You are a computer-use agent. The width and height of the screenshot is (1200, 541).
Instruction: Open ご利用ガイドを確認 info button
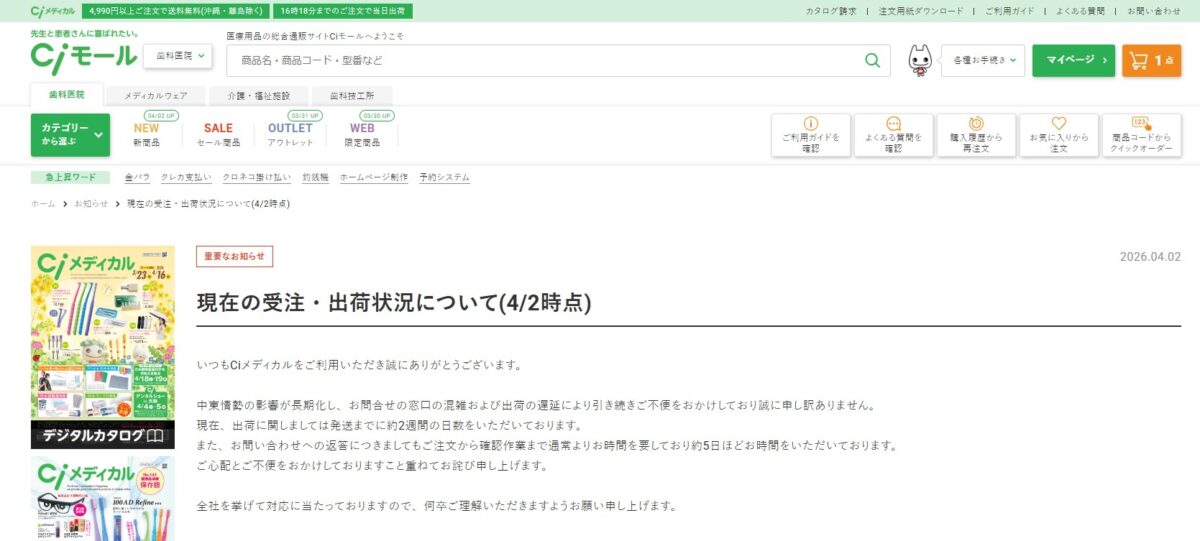[811, 135]
